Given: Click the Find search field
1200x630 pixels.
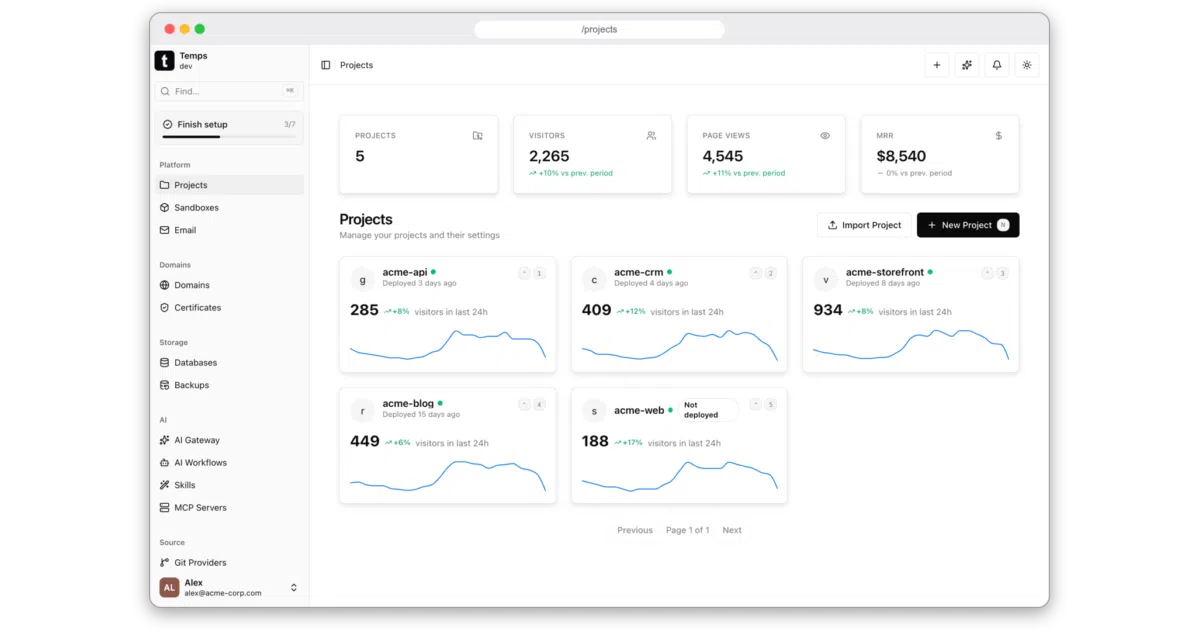Looking at the screenshot, I should (230, 91).
